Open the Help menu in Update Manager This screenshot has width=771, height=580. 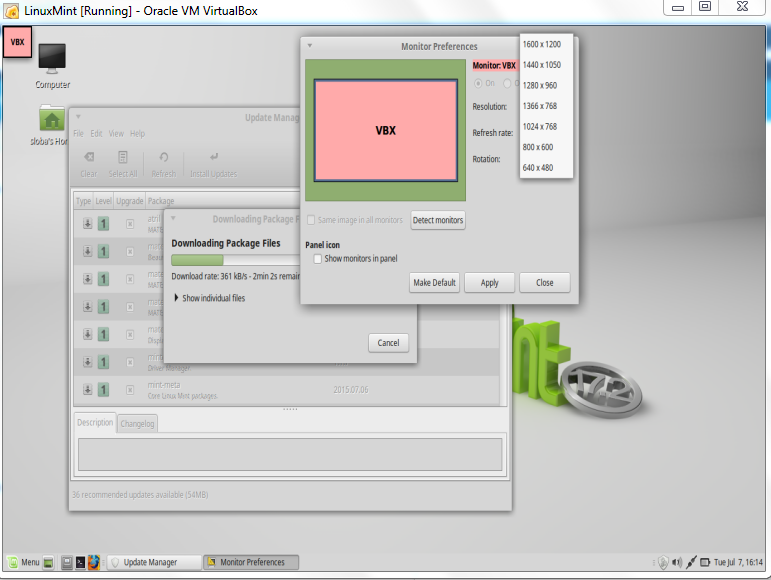pos(137,134)
